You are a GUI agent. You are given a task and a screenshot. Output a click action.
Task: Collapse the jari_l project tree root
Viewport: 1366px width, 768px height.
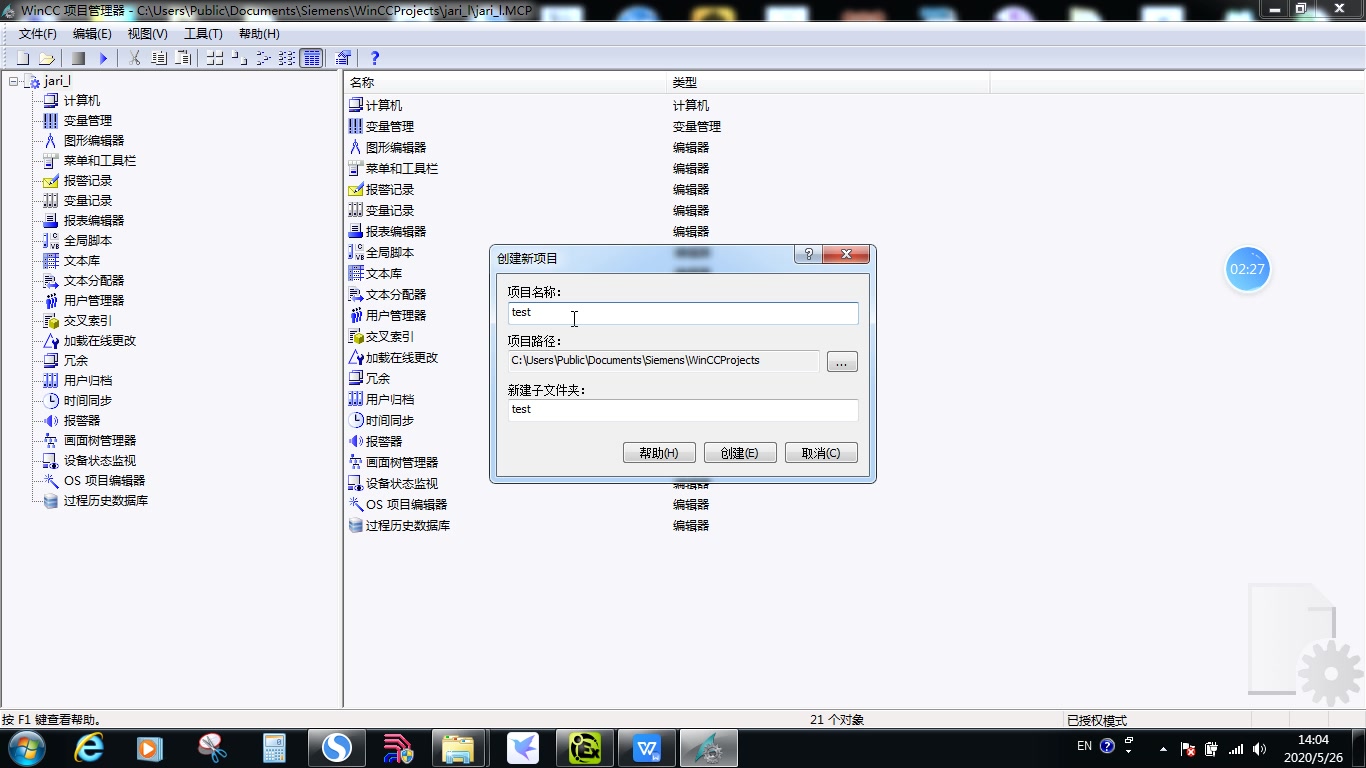click(x=12, y=80)
